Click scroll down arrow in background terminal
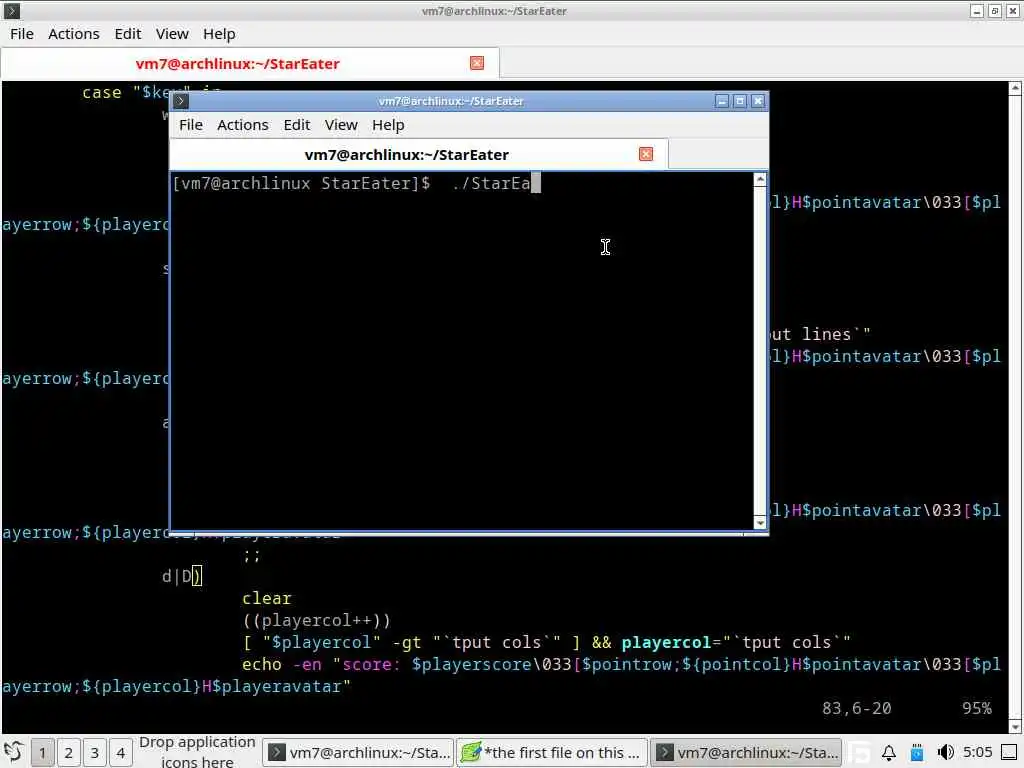 point(1015,727)
